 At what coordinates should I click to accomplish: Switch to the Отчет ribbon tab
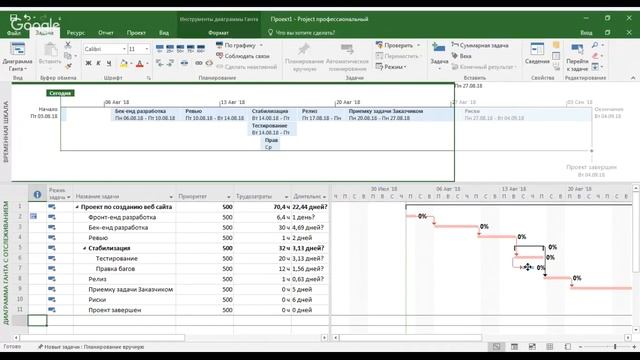(x=106, y=33)
